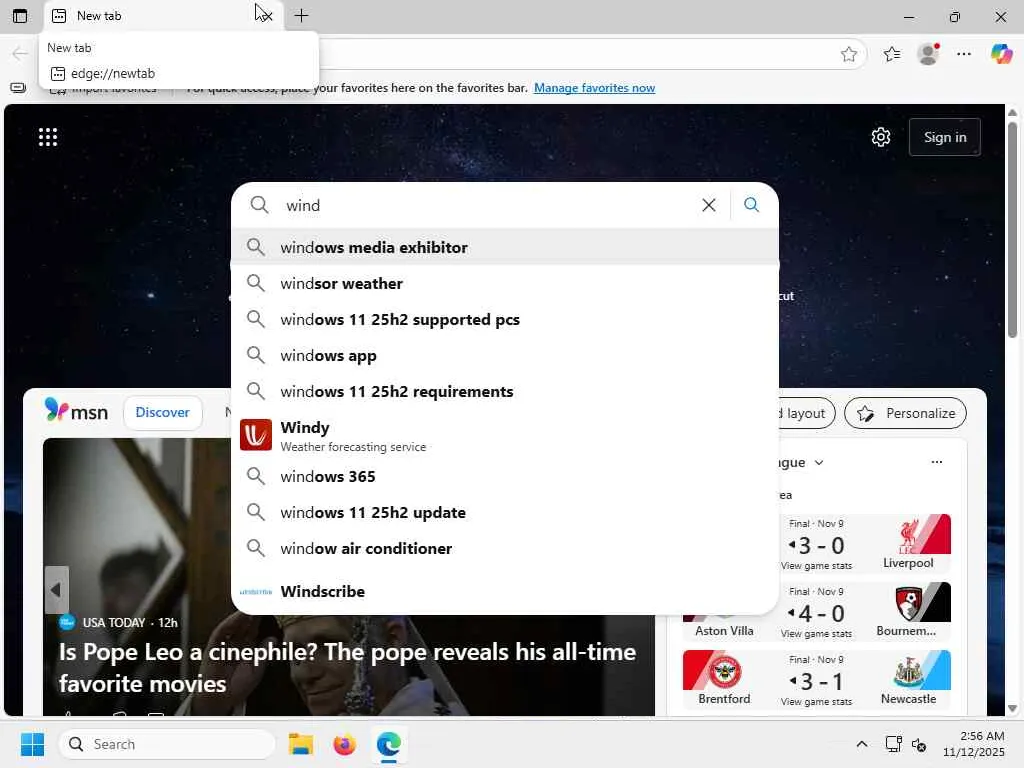Show hidden system tray icons

tap(861, 744)
